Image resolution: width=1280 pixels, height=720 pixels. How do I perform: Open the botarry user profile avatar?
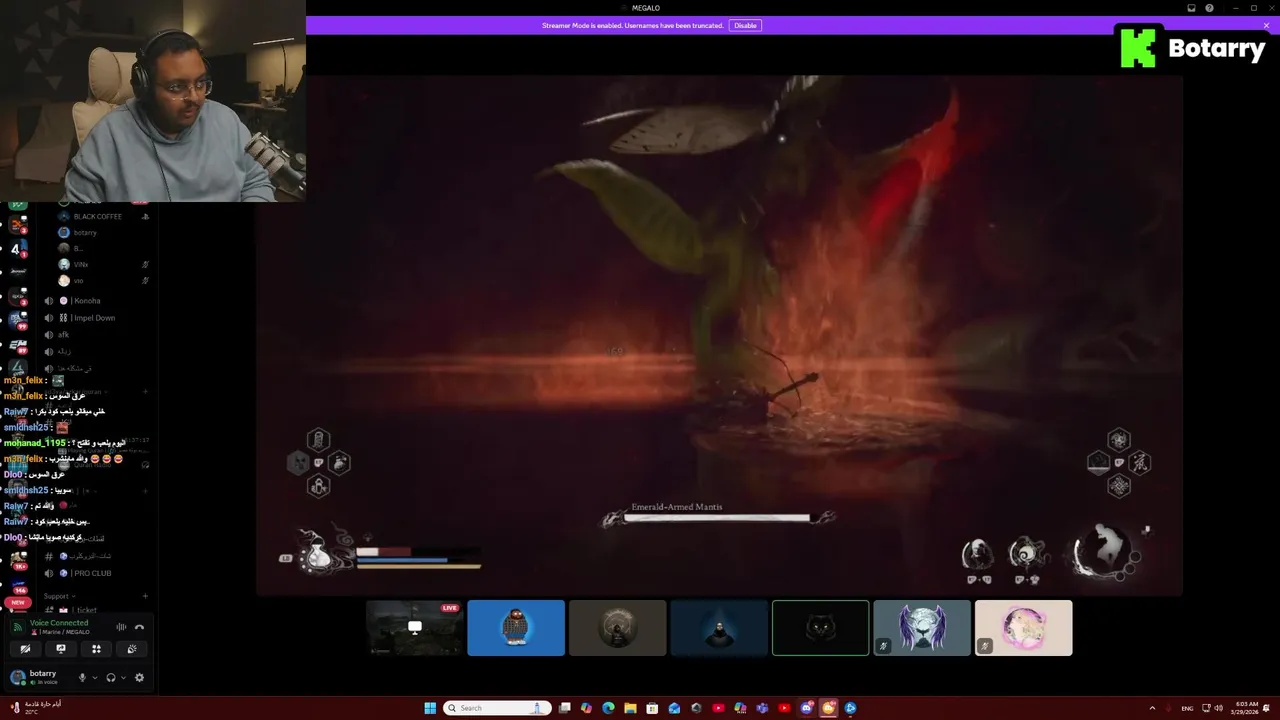(x=17, y=677)
